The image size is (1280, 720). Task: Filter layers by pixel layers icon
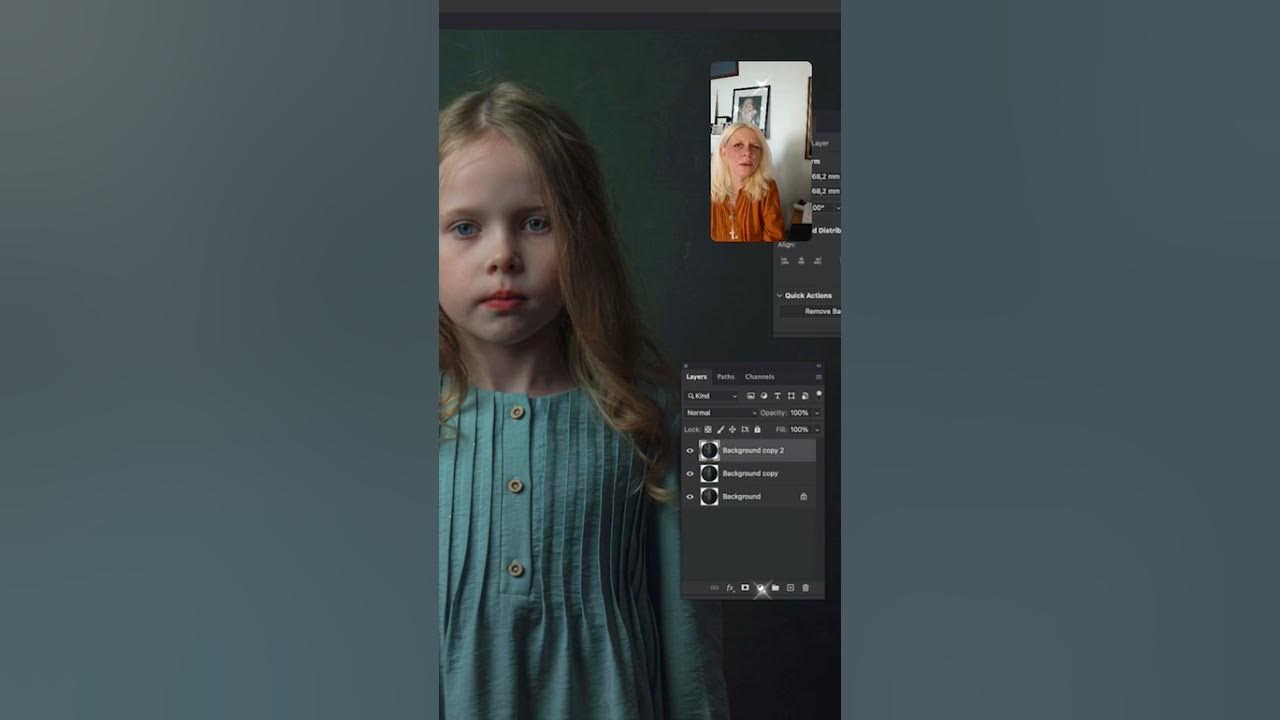pyautogui.click(x=751, y=396)
